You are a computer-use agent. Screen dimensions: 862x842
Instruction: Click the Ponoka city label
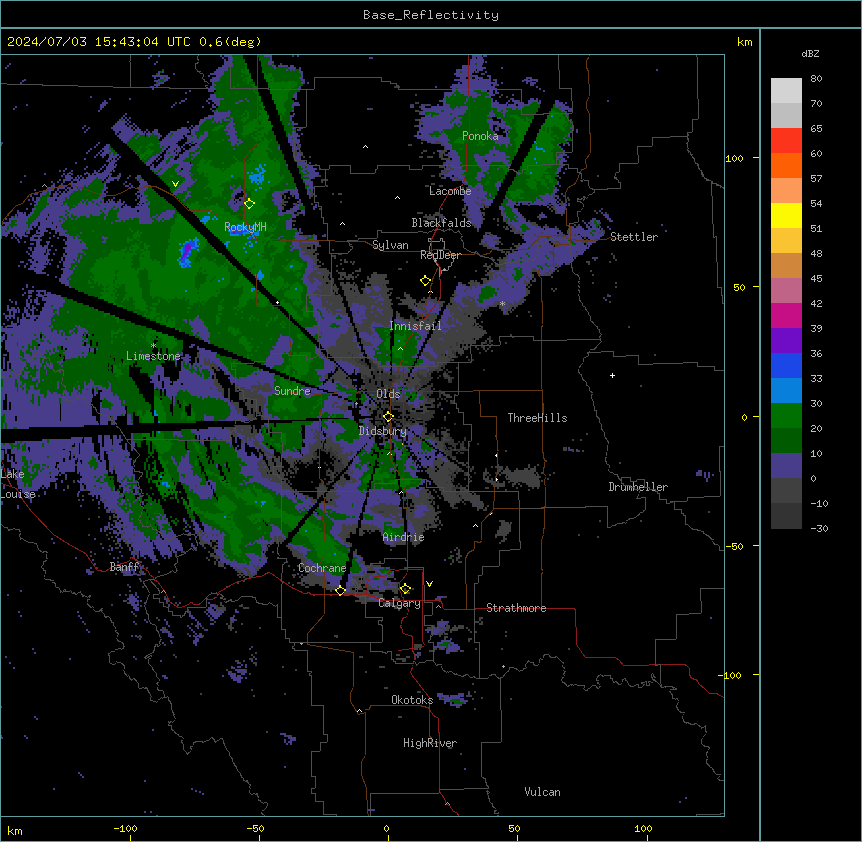click(480, 136)
